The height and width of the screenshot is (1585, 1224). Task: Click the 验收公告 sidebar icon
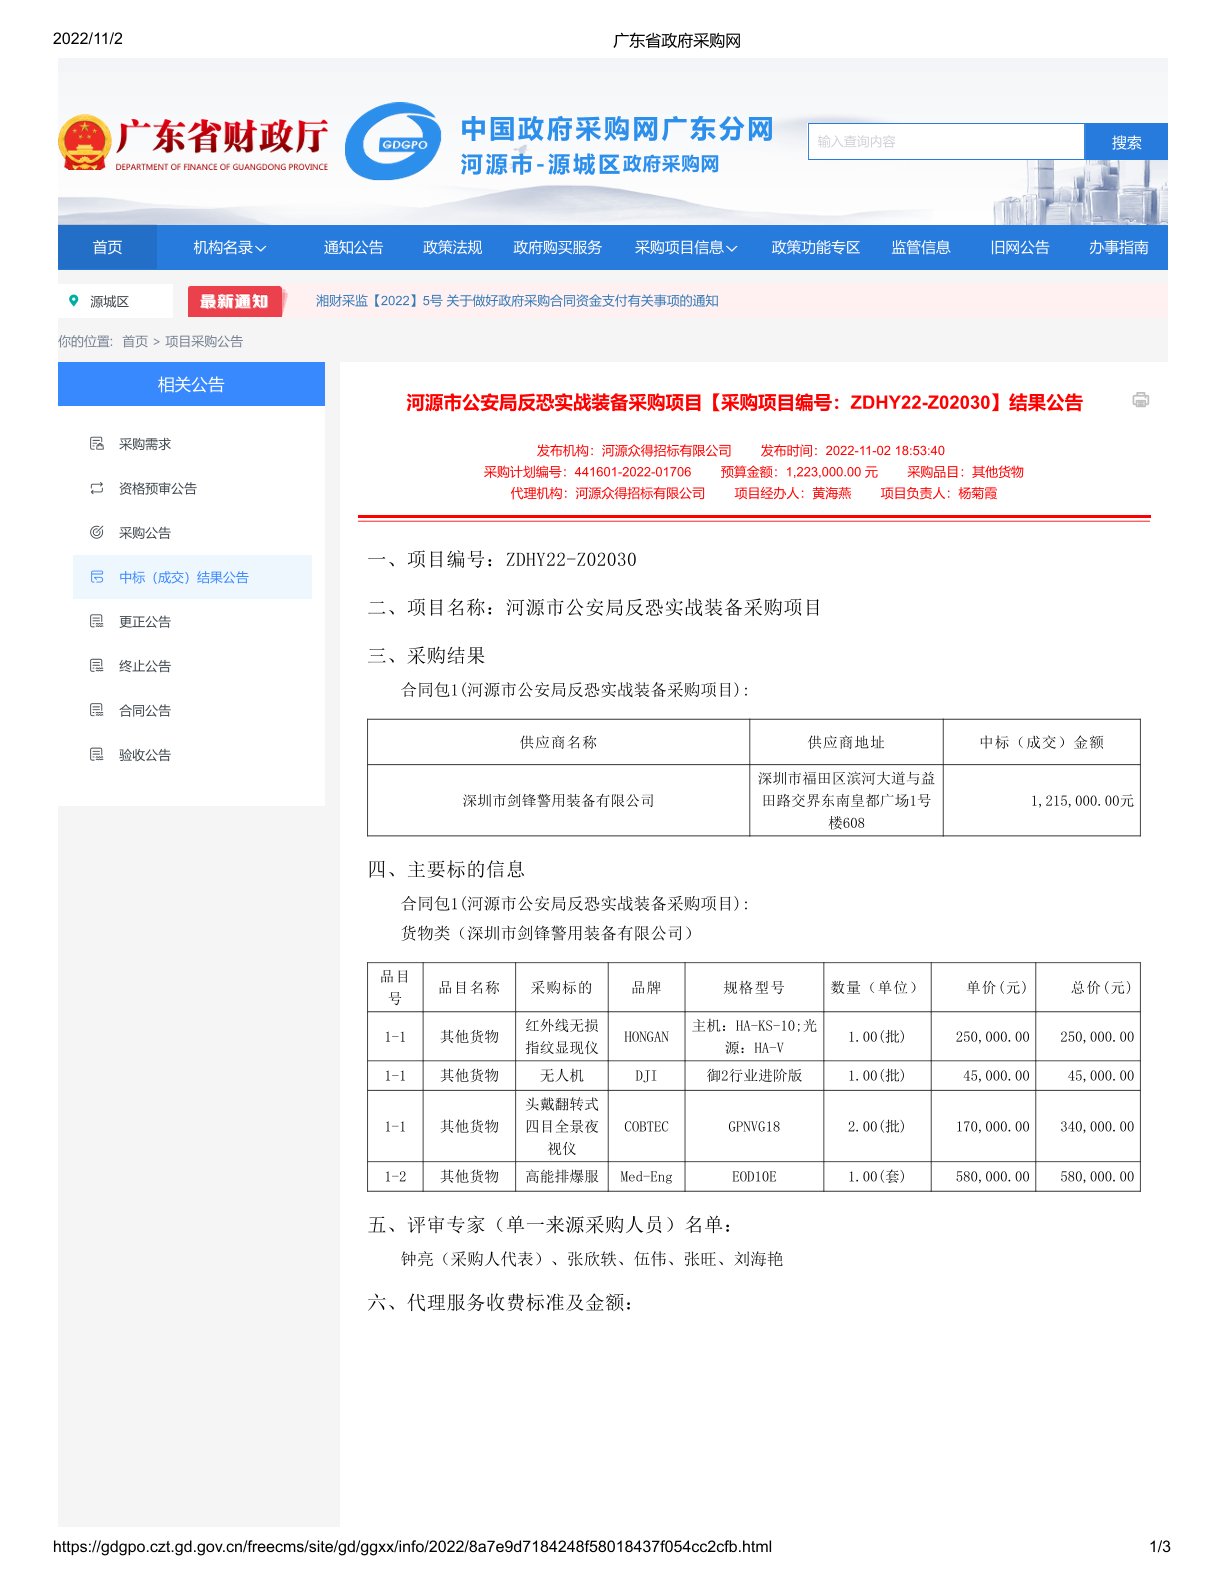(97, 755)
